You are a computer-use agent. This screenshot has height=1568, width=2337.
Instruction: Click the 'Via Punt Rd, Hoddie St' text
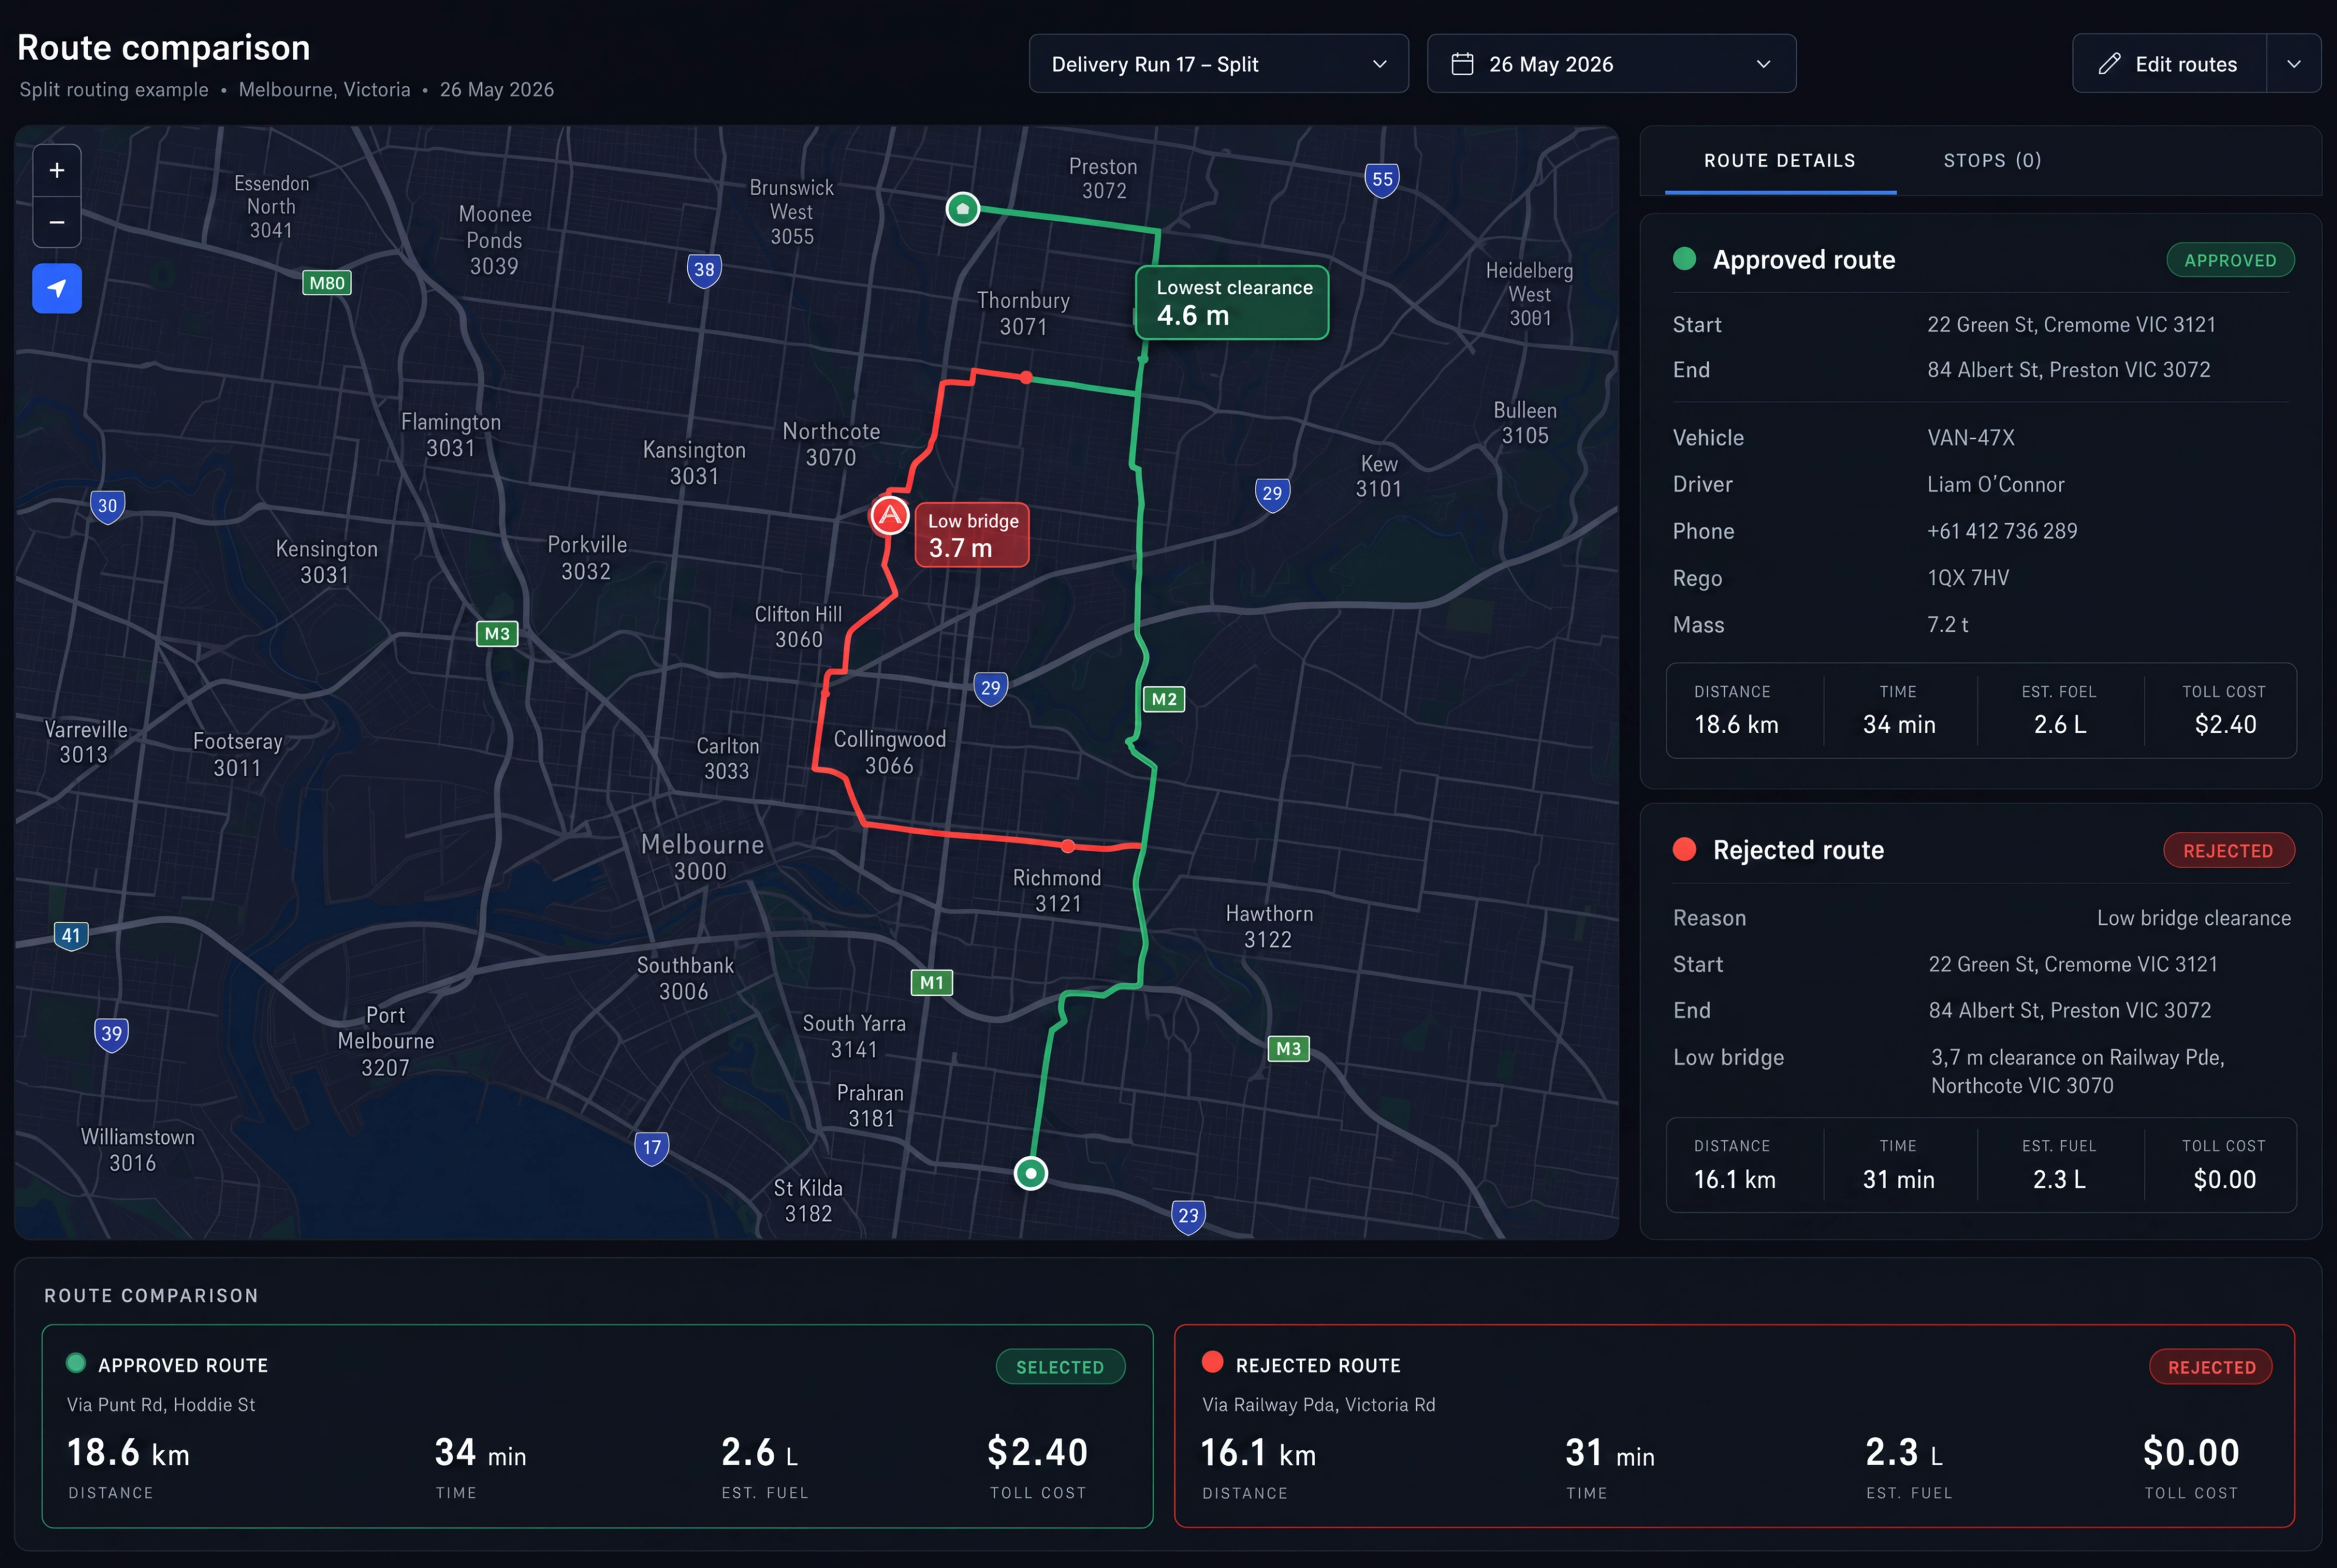161,1405
